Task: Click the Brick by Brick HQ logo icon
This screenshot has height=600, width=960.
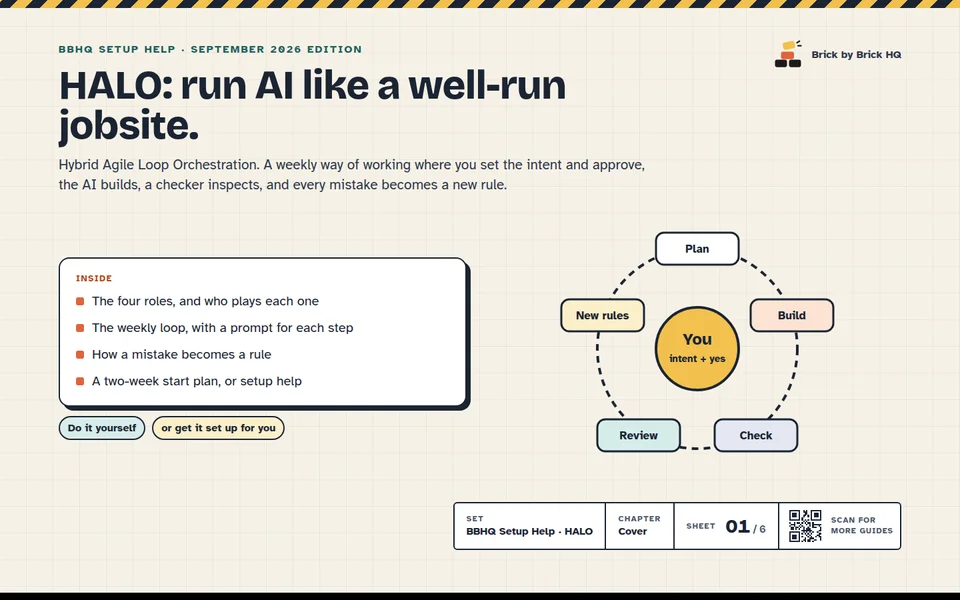Action: click(788, 54)
